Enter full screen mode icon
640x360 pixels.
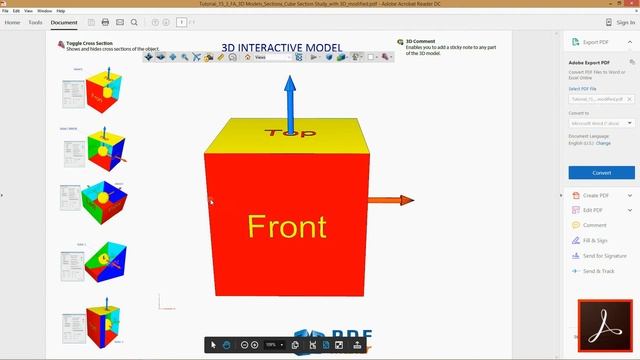pyautogui.click(x=339, y=345)
